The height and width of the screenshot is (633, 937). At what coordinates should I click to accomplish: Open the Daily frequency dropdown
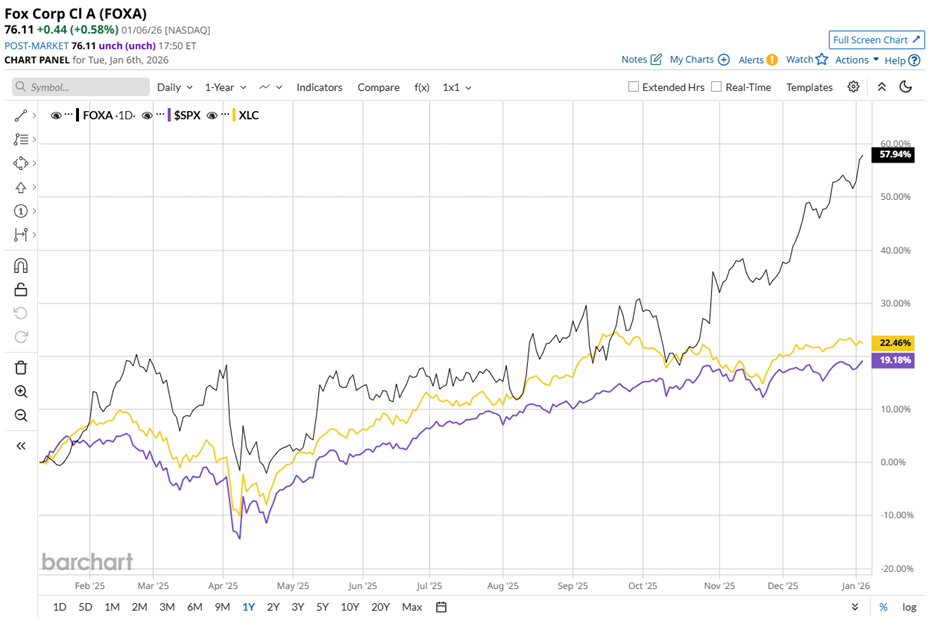pos(174,87)
